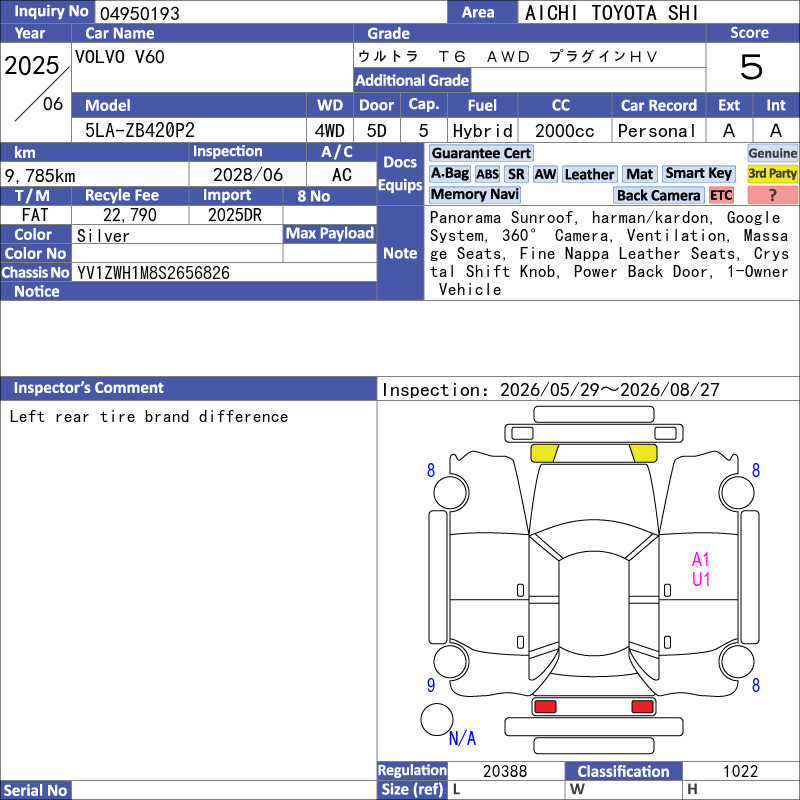
Task: Click the Left rear tire comment
Action: pos(148,416)
